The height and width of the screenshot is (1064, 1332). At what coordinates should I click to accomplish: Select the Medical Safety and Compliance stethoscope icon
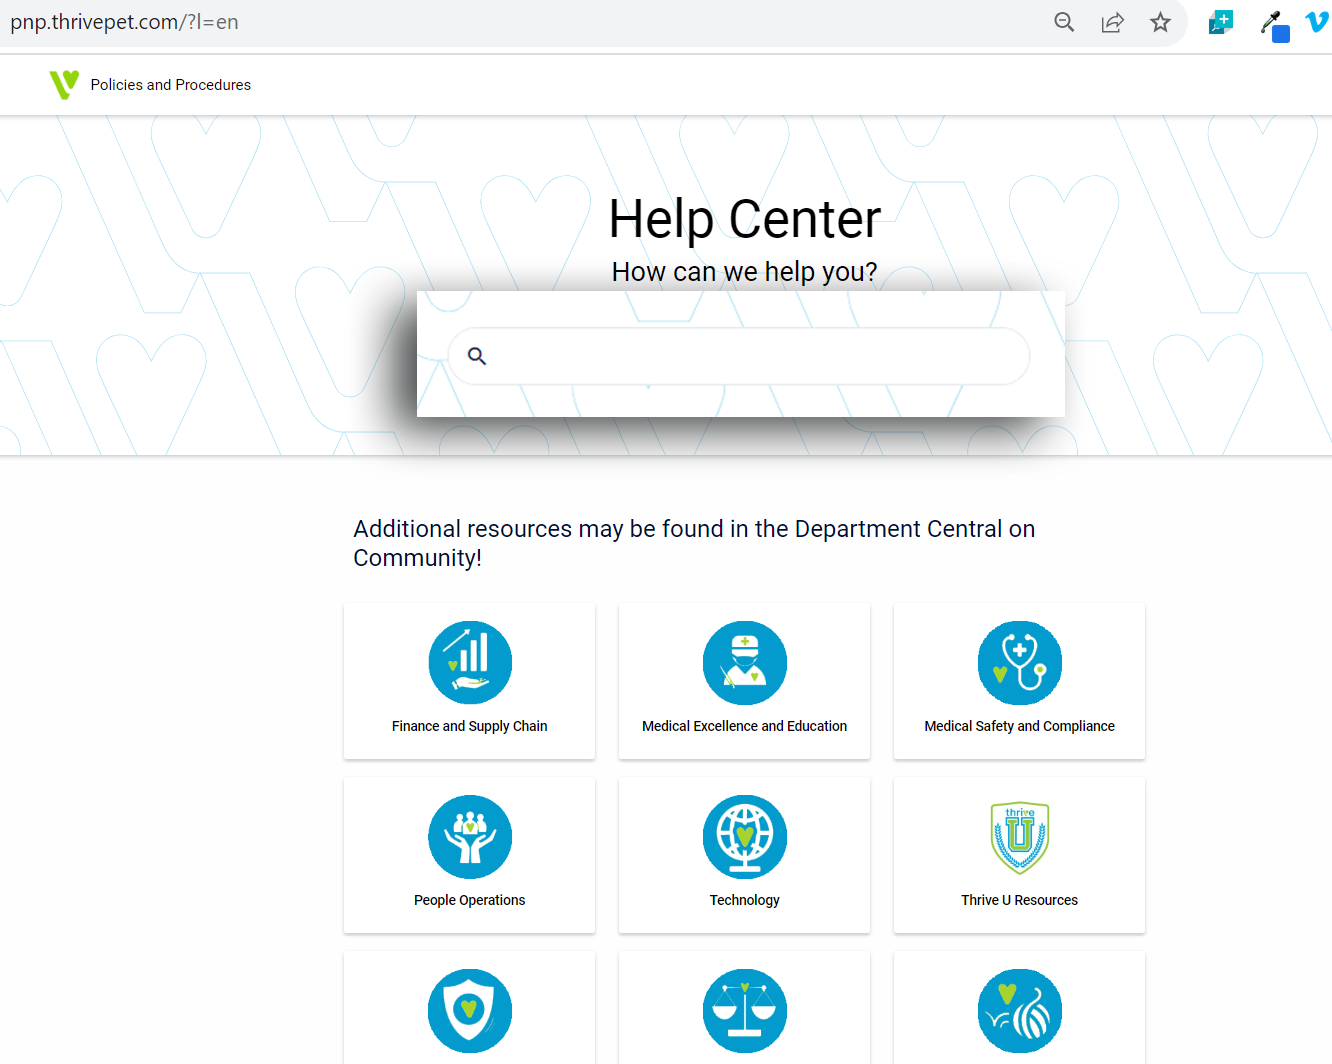(1019, 663)
